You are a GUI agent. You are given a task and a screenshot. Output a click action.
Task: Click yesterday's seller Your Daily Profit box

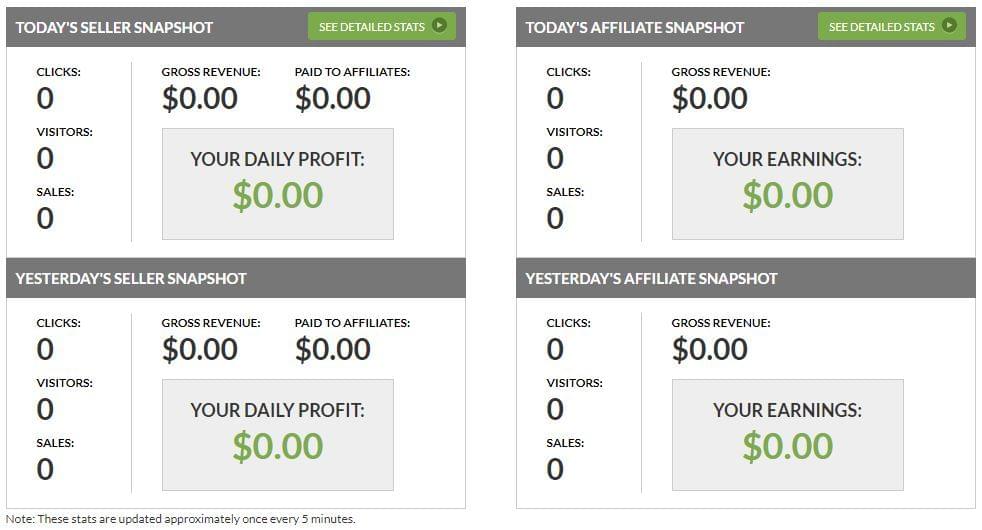click(x=277, y=434)
